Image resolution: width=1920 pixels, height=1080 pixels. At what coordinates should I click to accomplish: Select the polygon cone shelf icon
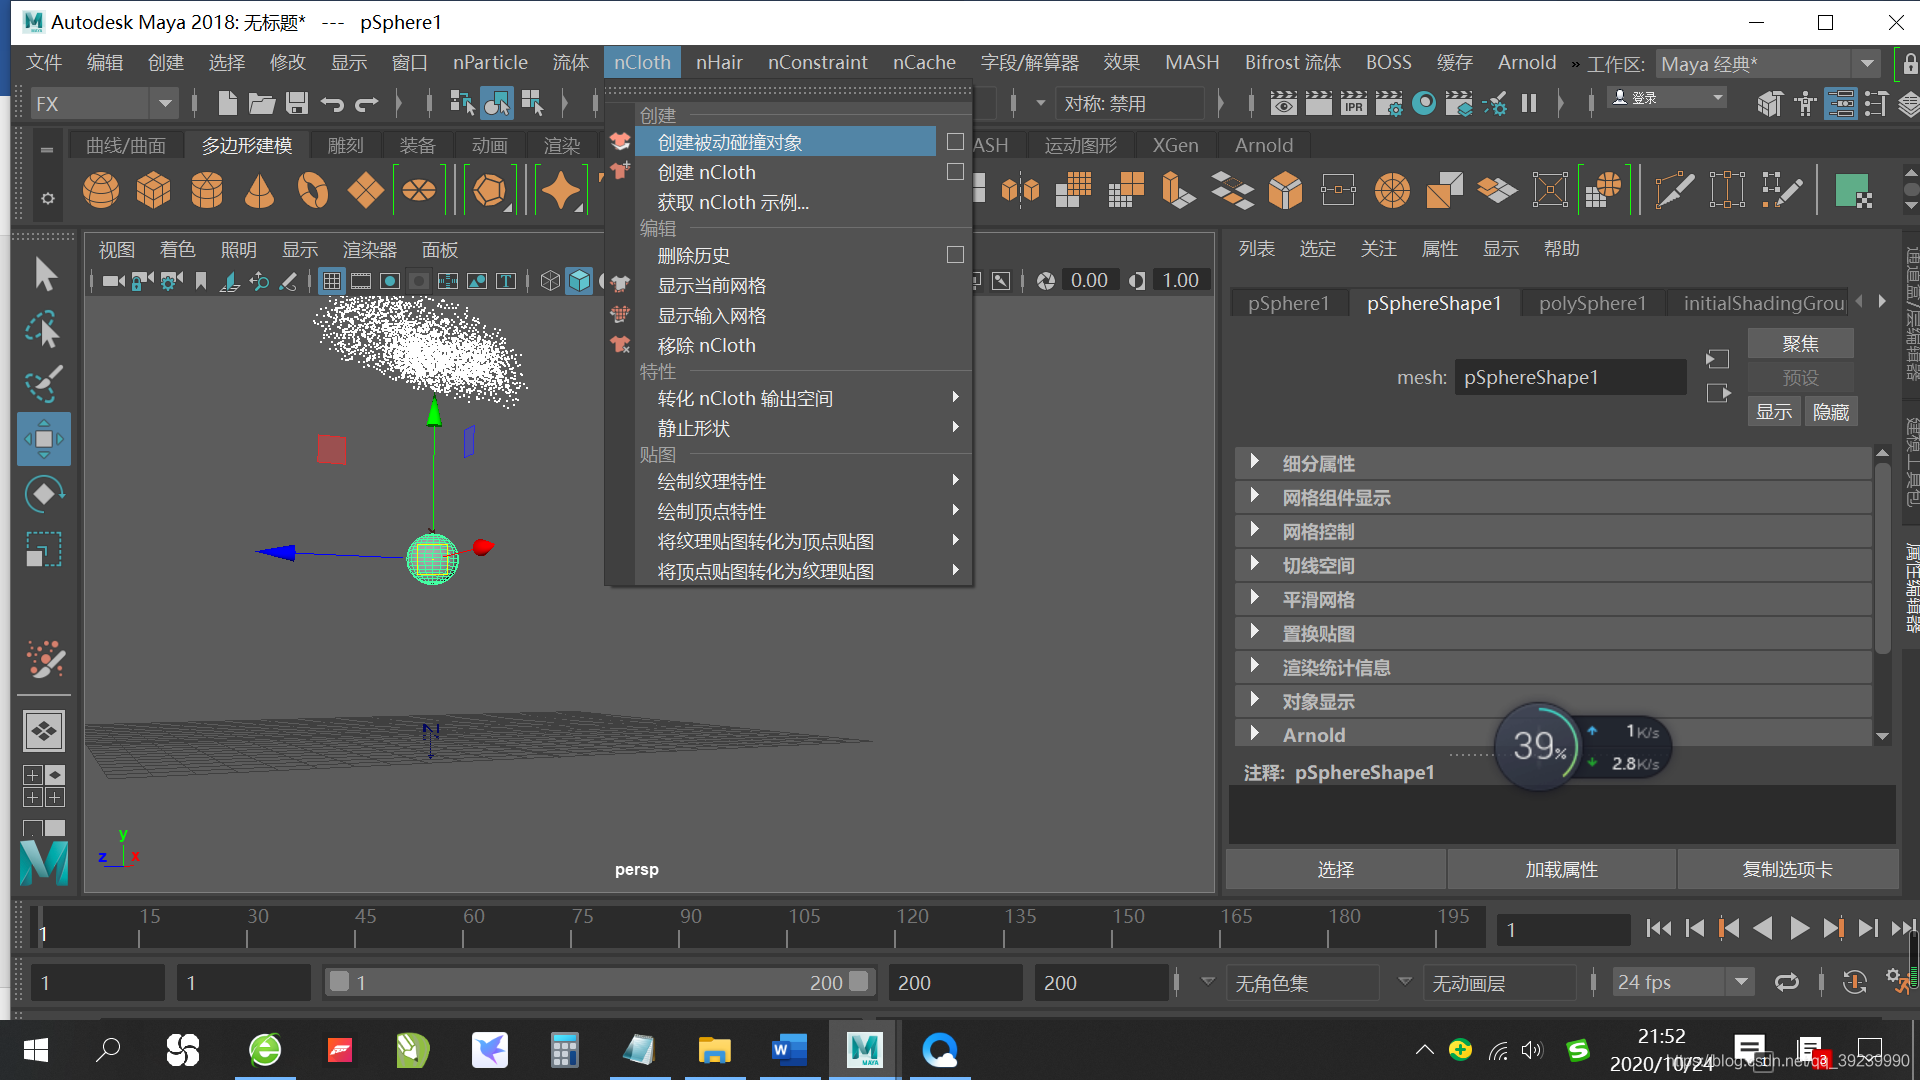[259, 190]
